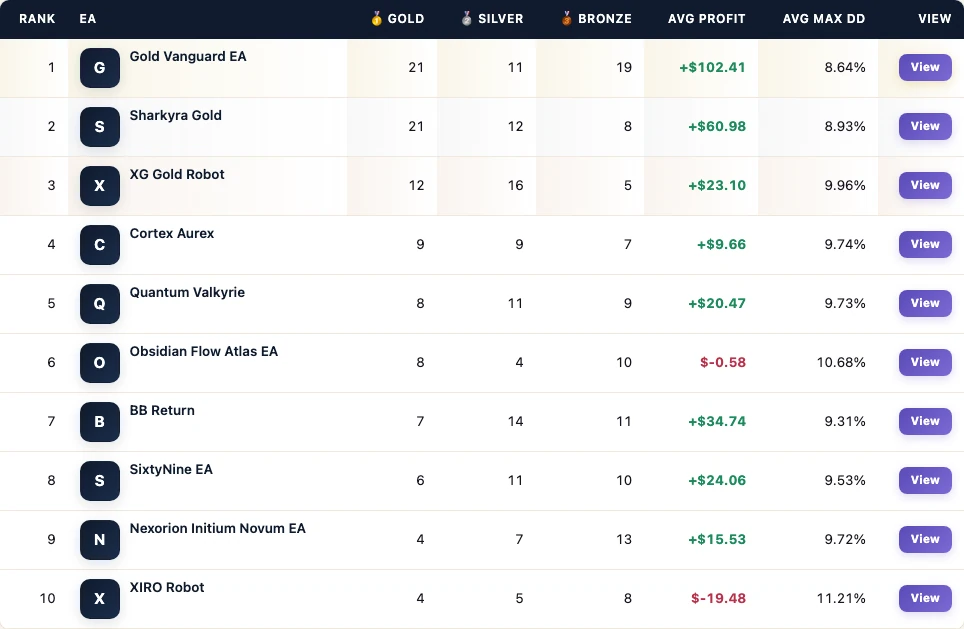Select the BB Return name
Viewport: 964px width, 629px height.
click(x=162, y=411)
